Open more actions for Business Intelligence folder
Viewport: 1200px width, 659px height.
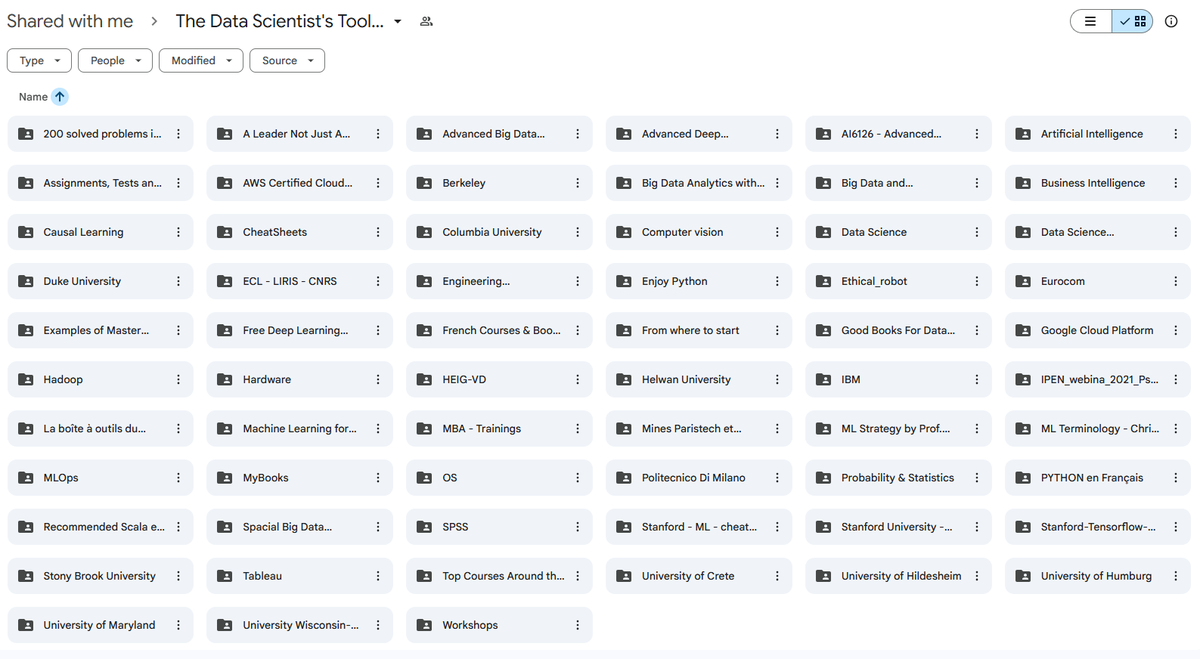point(1176,183)
